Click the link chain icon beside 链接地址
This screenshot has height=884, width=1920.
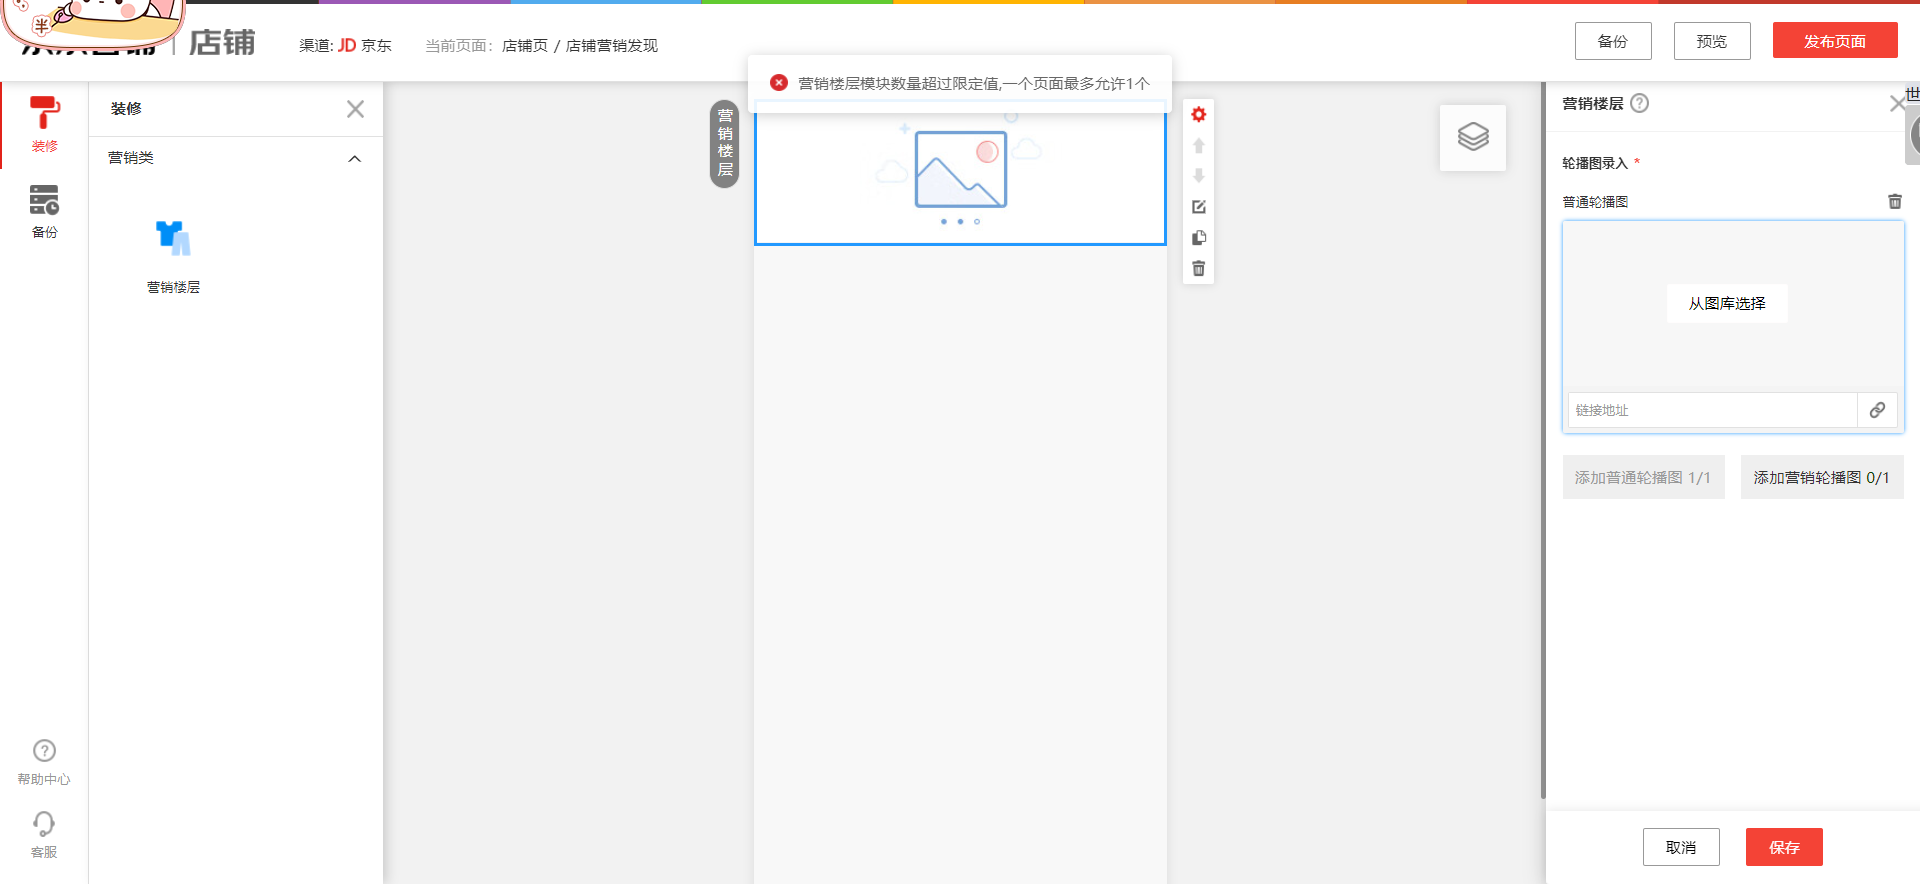[x=1877, y=410]
